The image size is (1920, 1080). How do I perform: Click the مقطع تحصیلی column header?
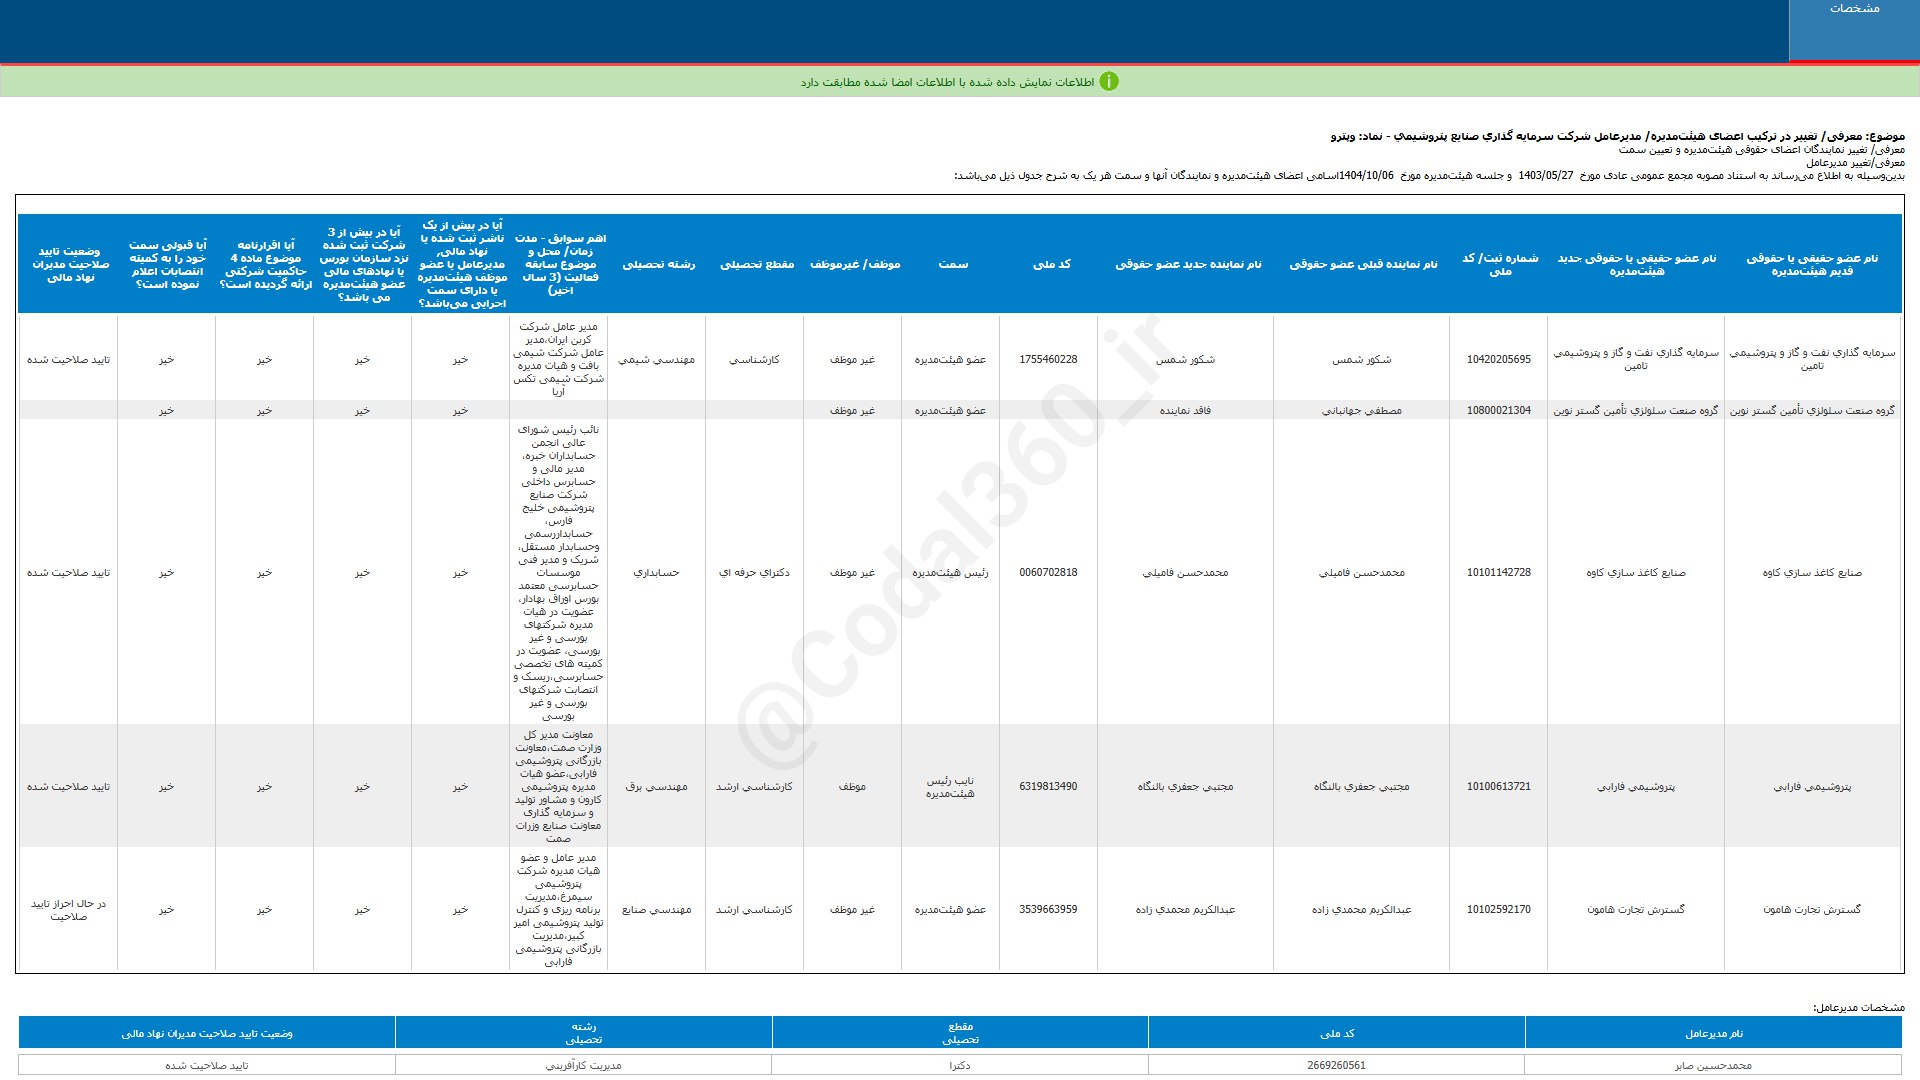[x=756, y=264]
